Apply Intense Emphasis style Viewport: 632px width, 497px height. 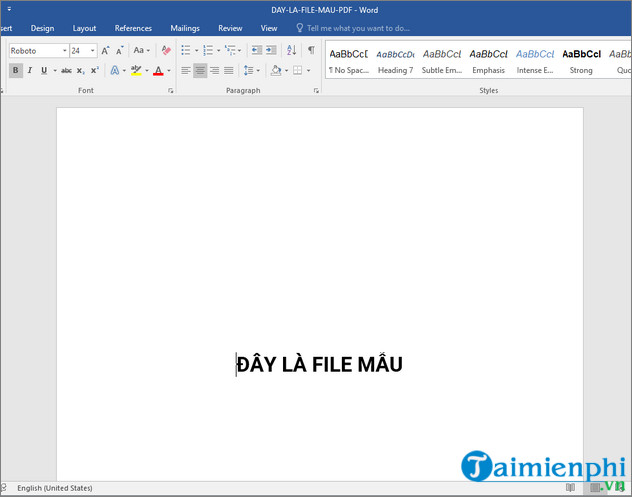tap(535, 61)
